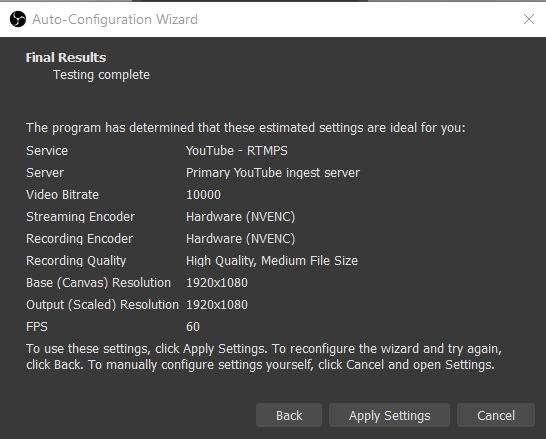Click the Back button

click(289, 415)
